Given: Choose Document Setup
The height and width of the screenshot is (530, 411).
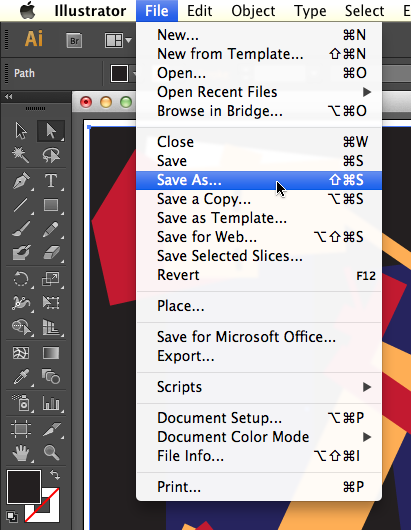Looking at the screenshot, I should (259, 418).
